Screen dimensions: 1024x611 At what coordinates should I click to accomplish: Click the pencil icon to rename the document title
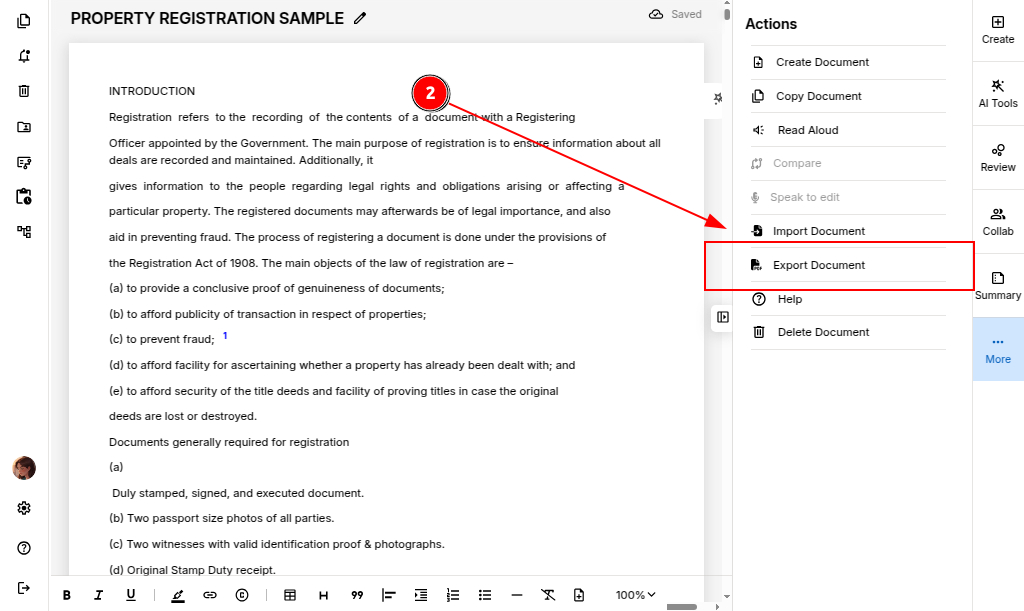click(360, 18)
